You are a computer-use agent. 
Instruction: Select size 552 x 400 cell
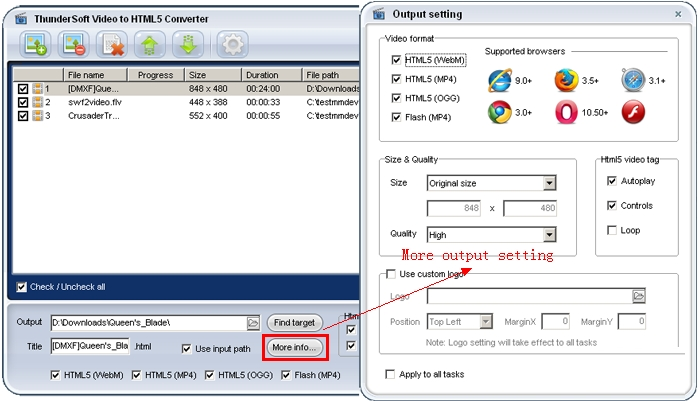pyautogui.click(x=208, y=116)
